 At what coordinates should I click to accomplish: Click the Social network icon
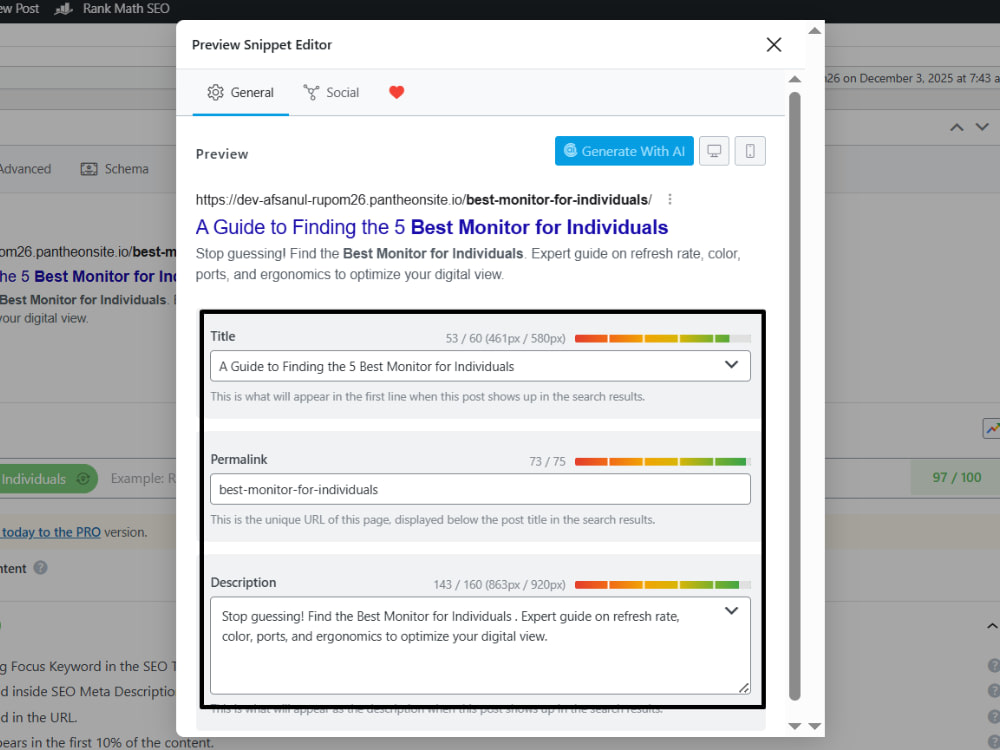[311, 92]
